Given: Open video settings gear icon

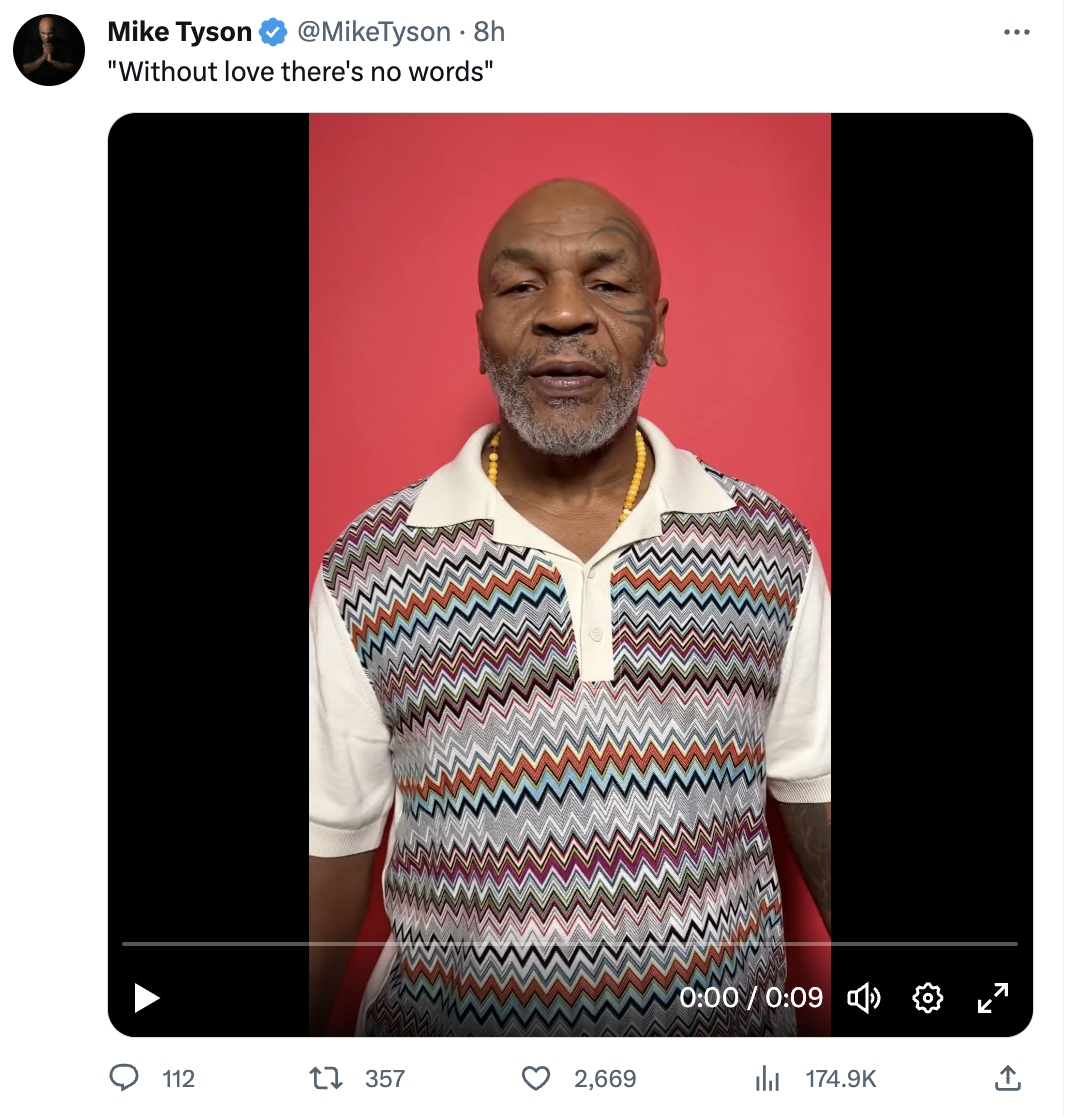Looking at the screenshot, I should point(928,998).
